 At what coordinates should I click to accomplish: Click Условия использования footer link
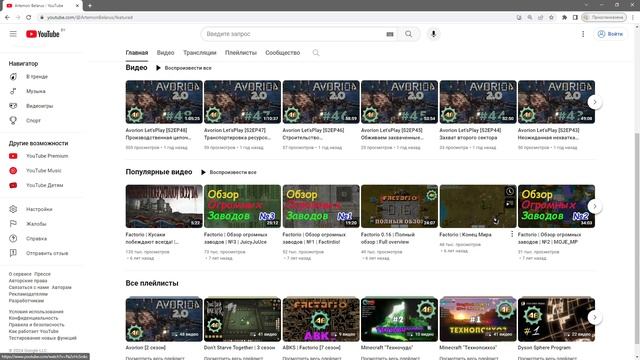[36, 312]
